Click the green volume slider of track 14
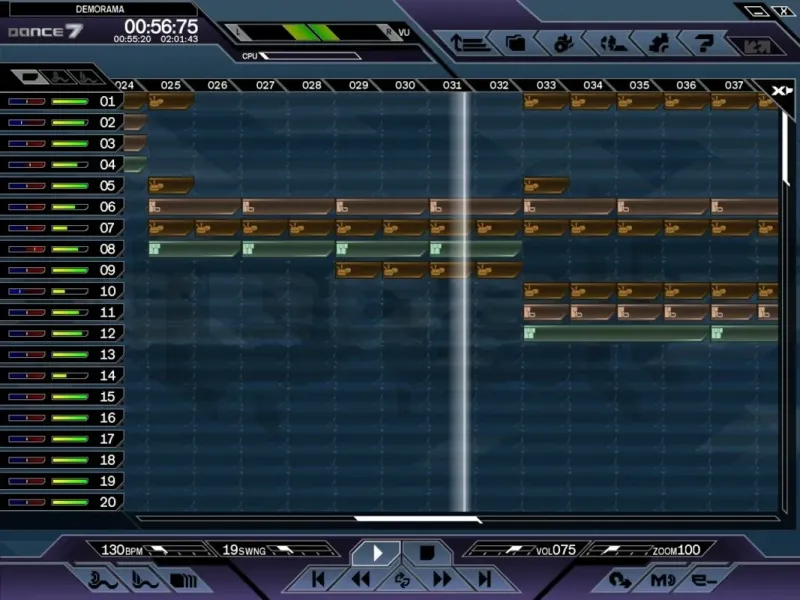This screenshot has width=800, height=600. pos(70,376)
